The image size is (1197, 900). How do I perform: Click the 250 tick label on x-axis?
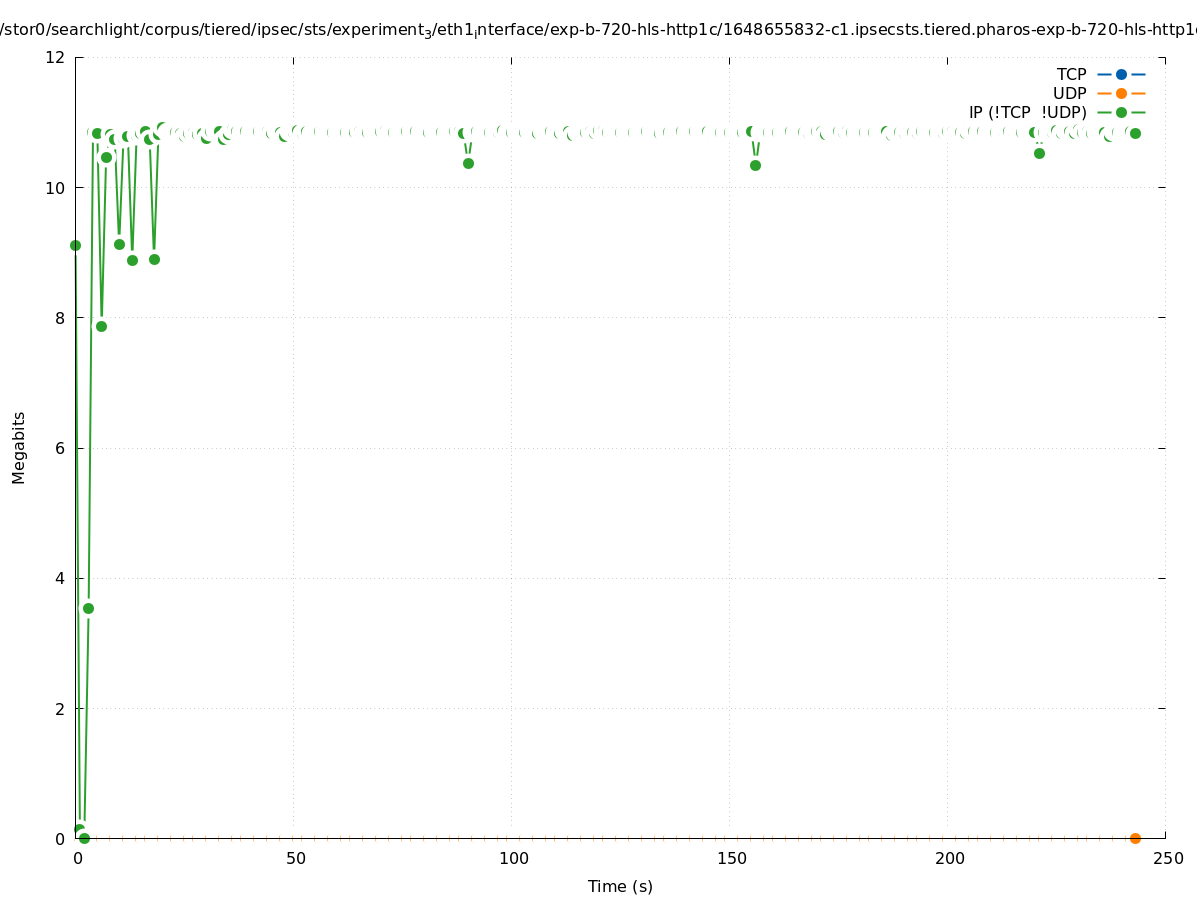pos(1167,858)
